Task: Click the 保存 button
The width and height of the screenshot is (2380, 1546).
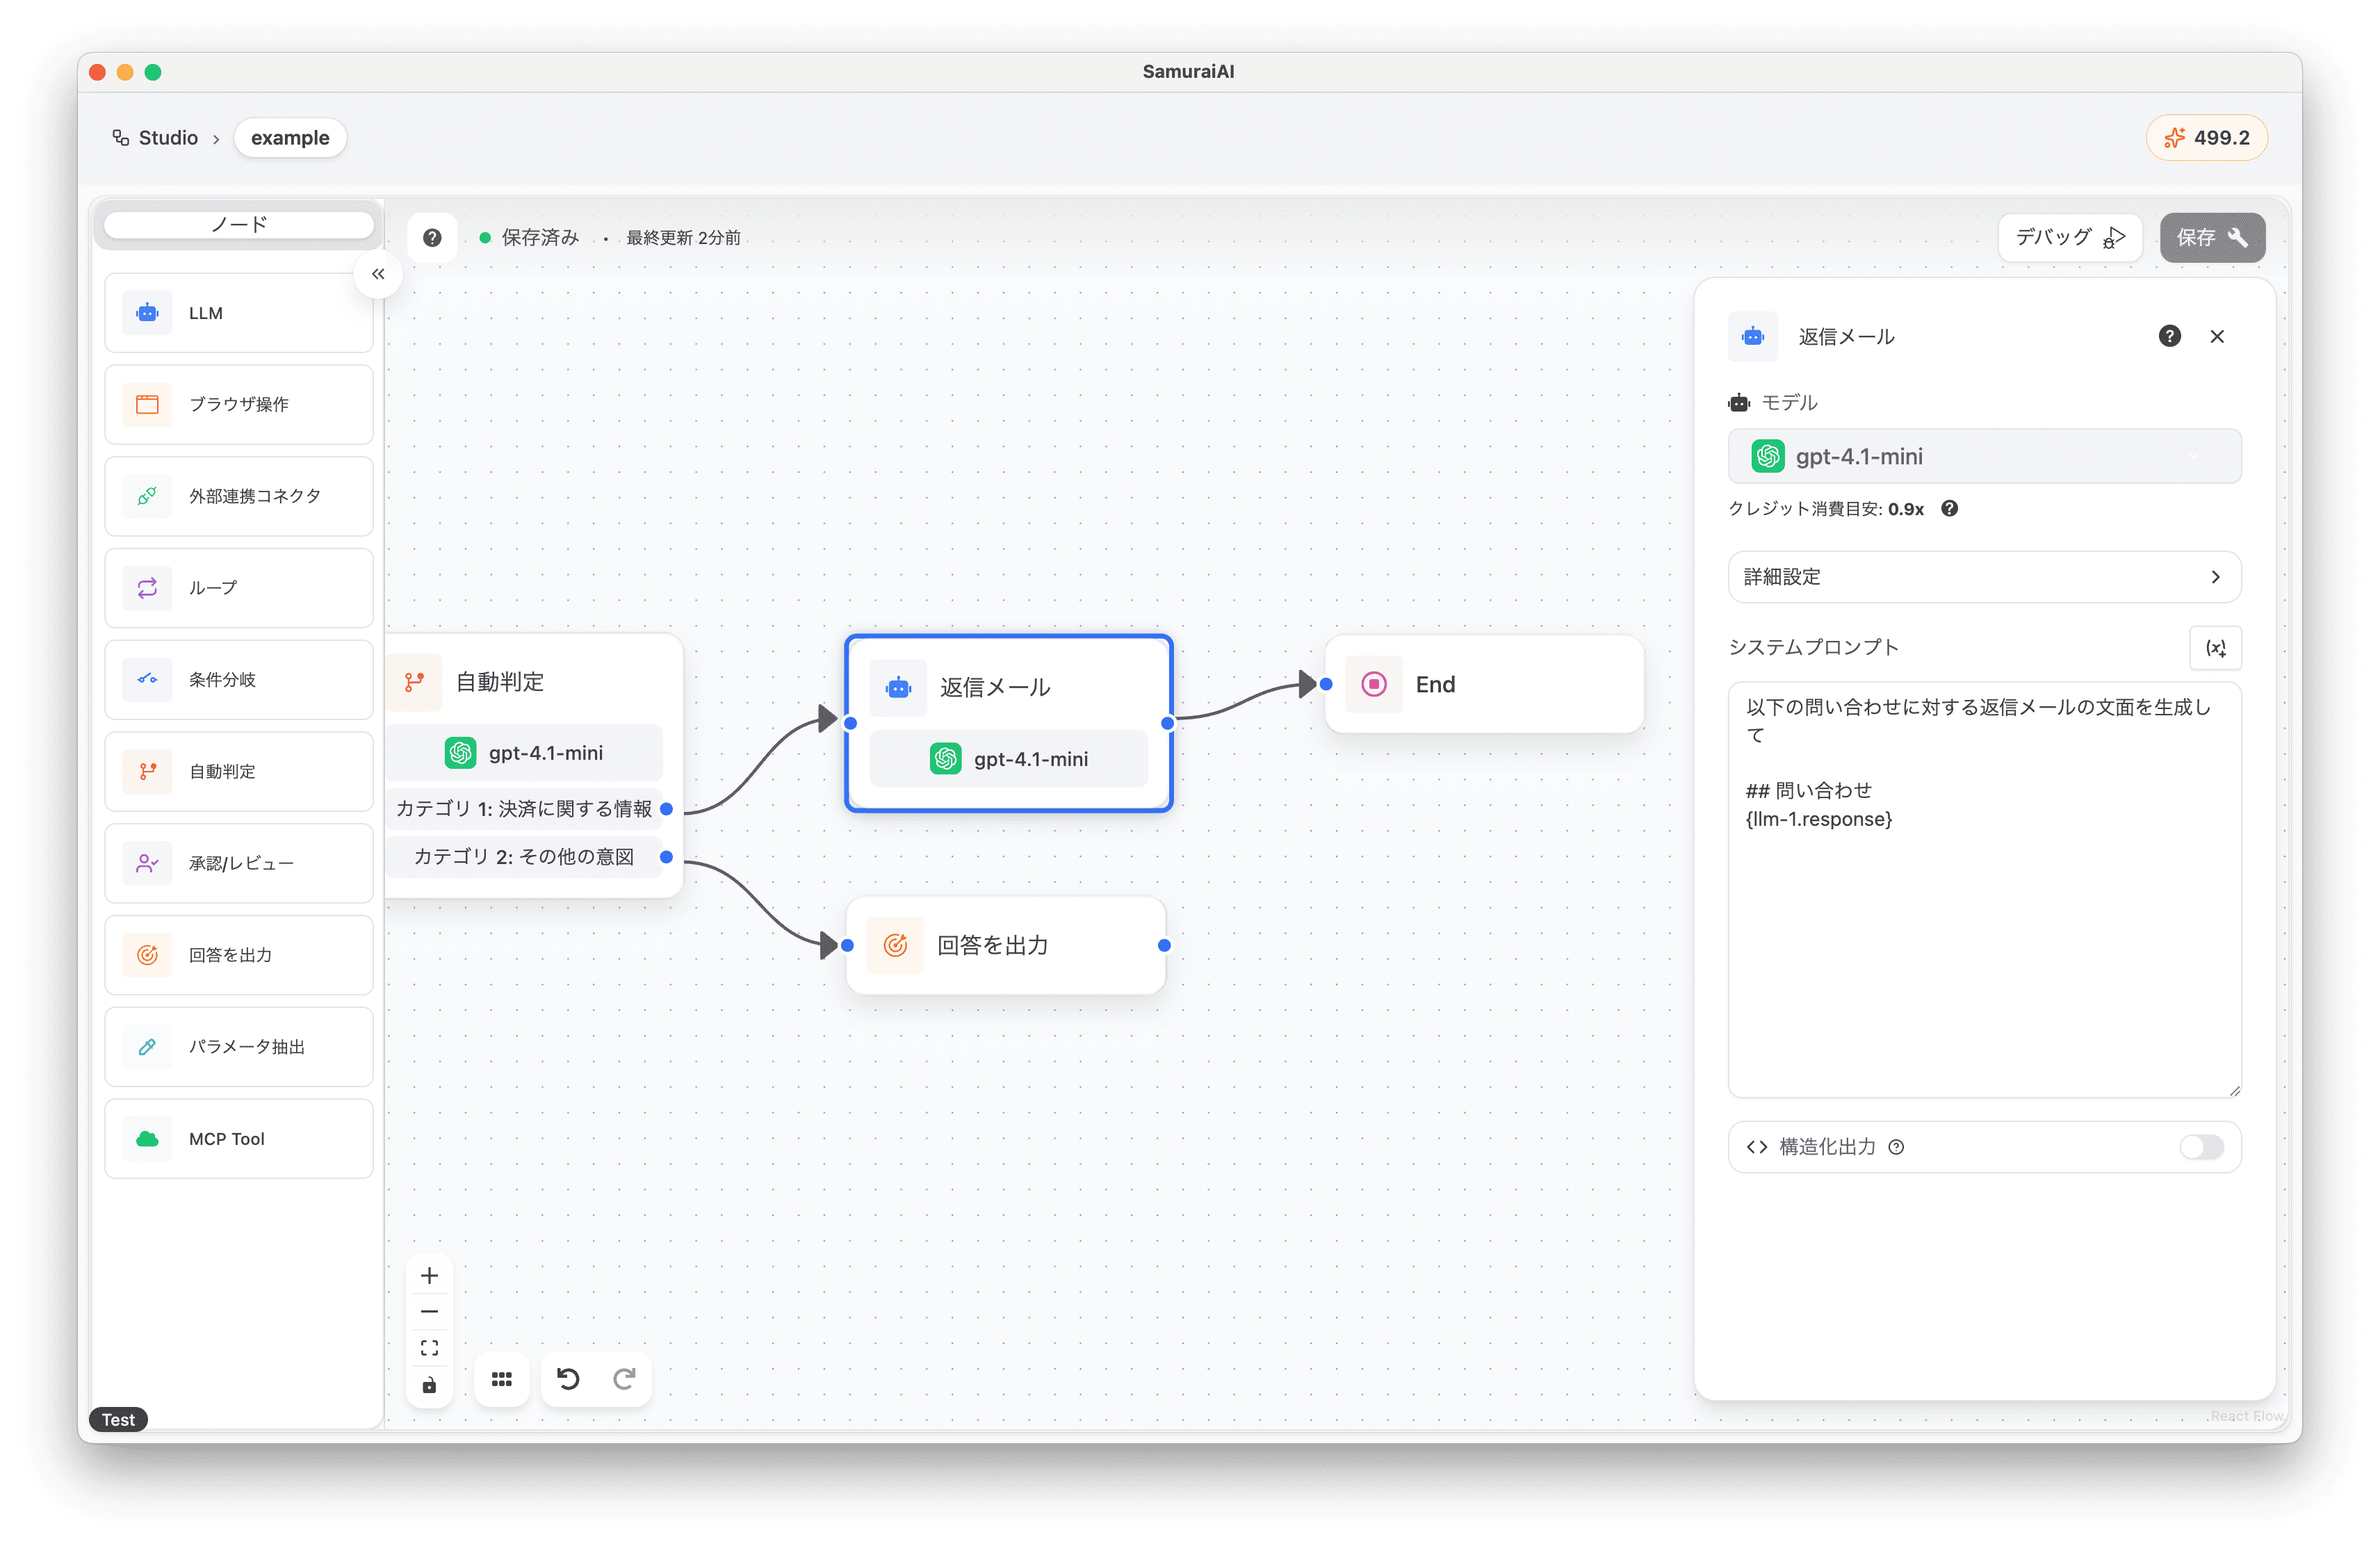Action: 2211,237
